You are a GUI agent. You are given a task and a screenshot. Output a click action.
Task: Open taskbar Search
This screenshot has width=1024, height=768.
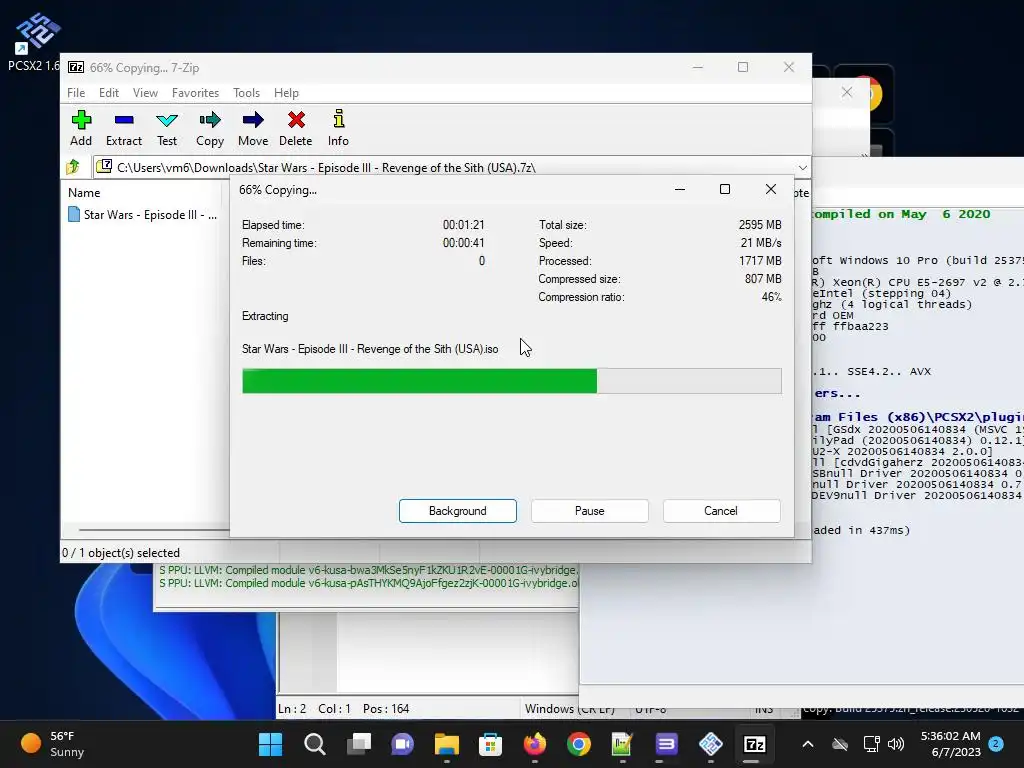coord(315,744)
